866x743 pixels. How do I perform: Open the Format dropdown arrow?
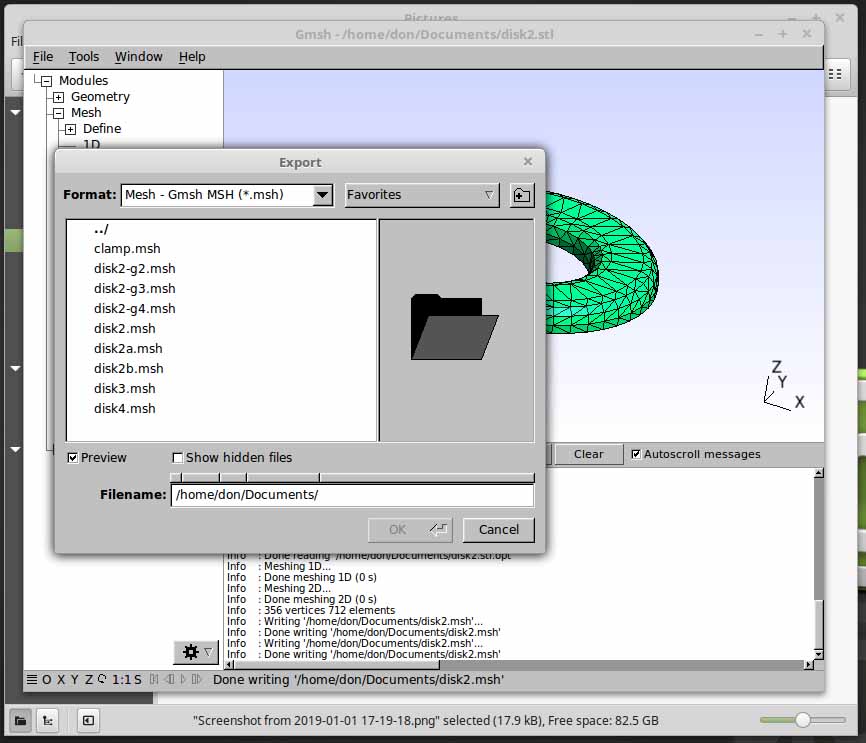coord(323,195)
